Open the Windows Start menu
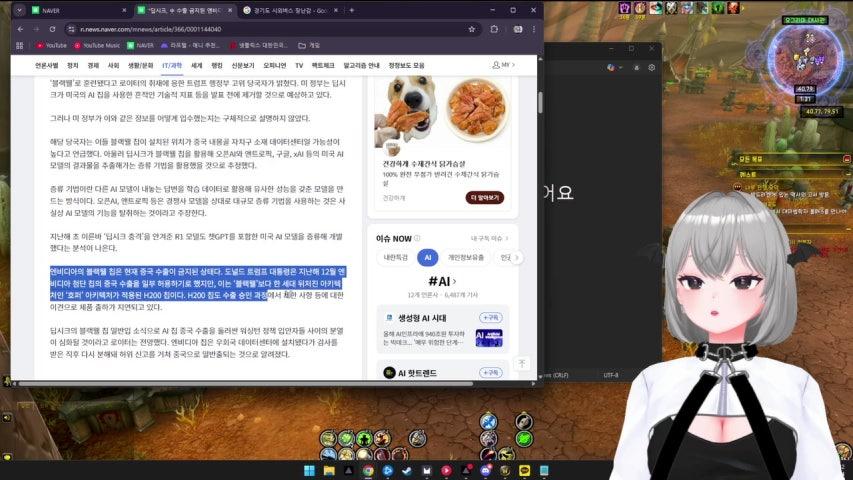Viewport: 853px width, 480px height. 309,470
